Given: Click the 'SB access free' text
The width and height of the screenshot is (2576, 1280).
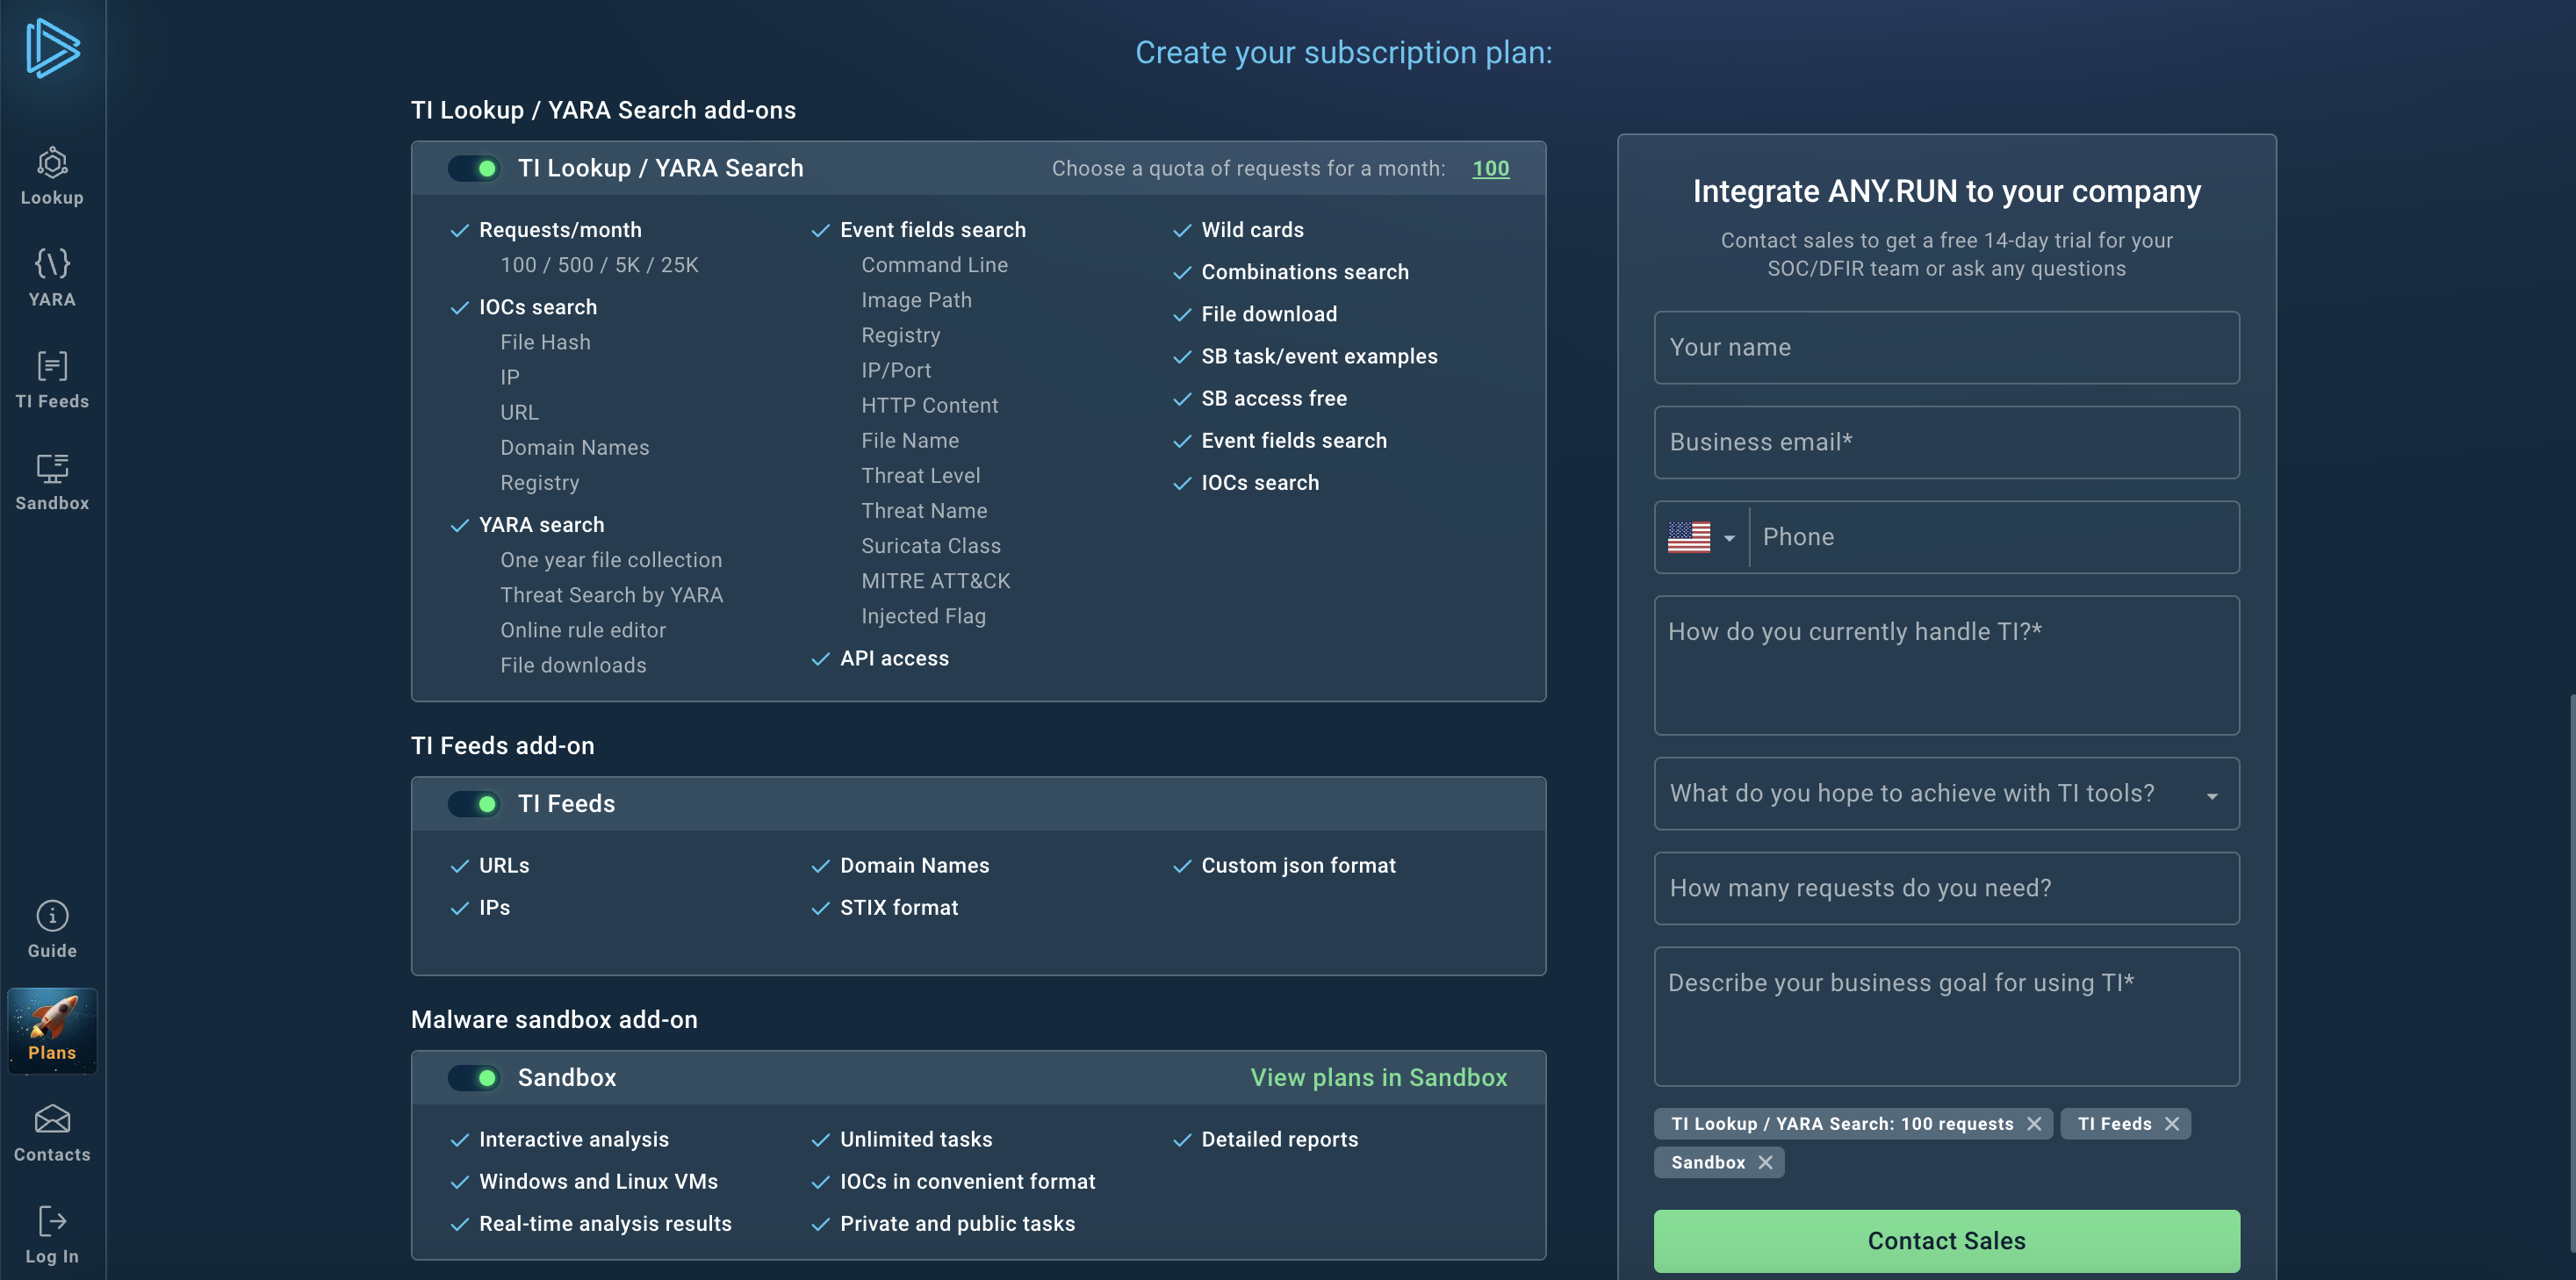Looking at the screenshot, I should (1274, 398).
